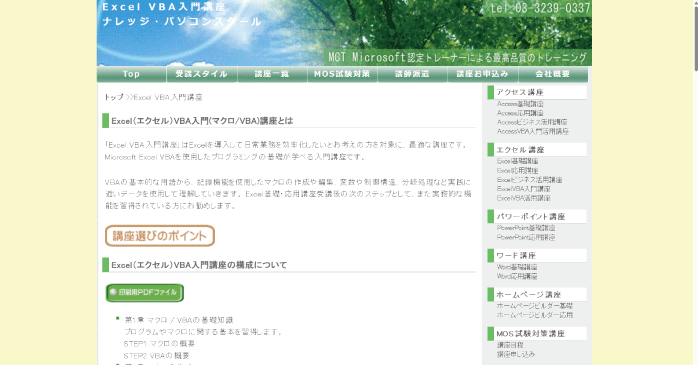Click the tel 03-3239-0337 phone number
Image resolution: width=698 pixels, height=365 pixels.
click(540, 8)
